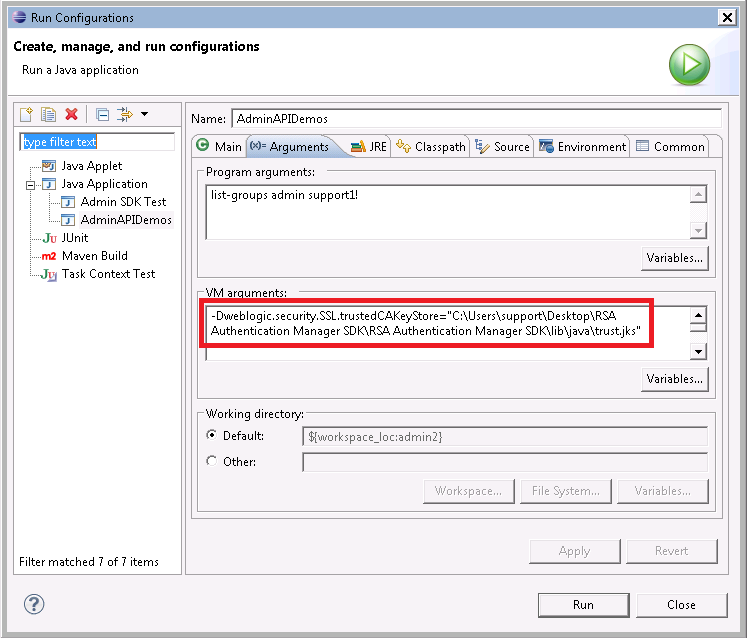
Task: Click the Name text field
Action: pyautogui.click(x=475, y=119)
